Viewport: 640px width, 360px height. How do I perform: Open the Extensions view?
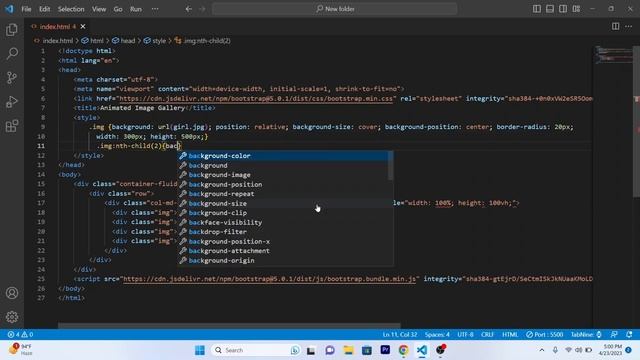coord(12,126)
